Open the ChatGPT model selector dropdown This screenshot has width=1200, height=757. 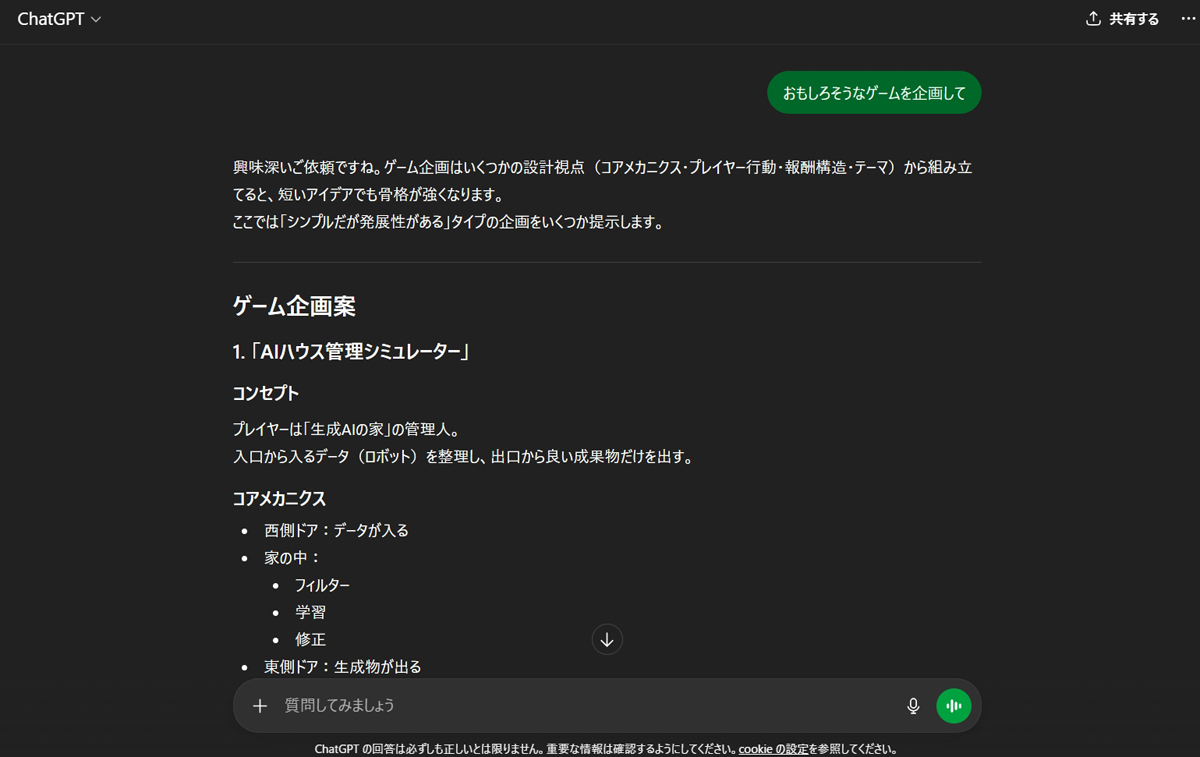pos(59,19)
